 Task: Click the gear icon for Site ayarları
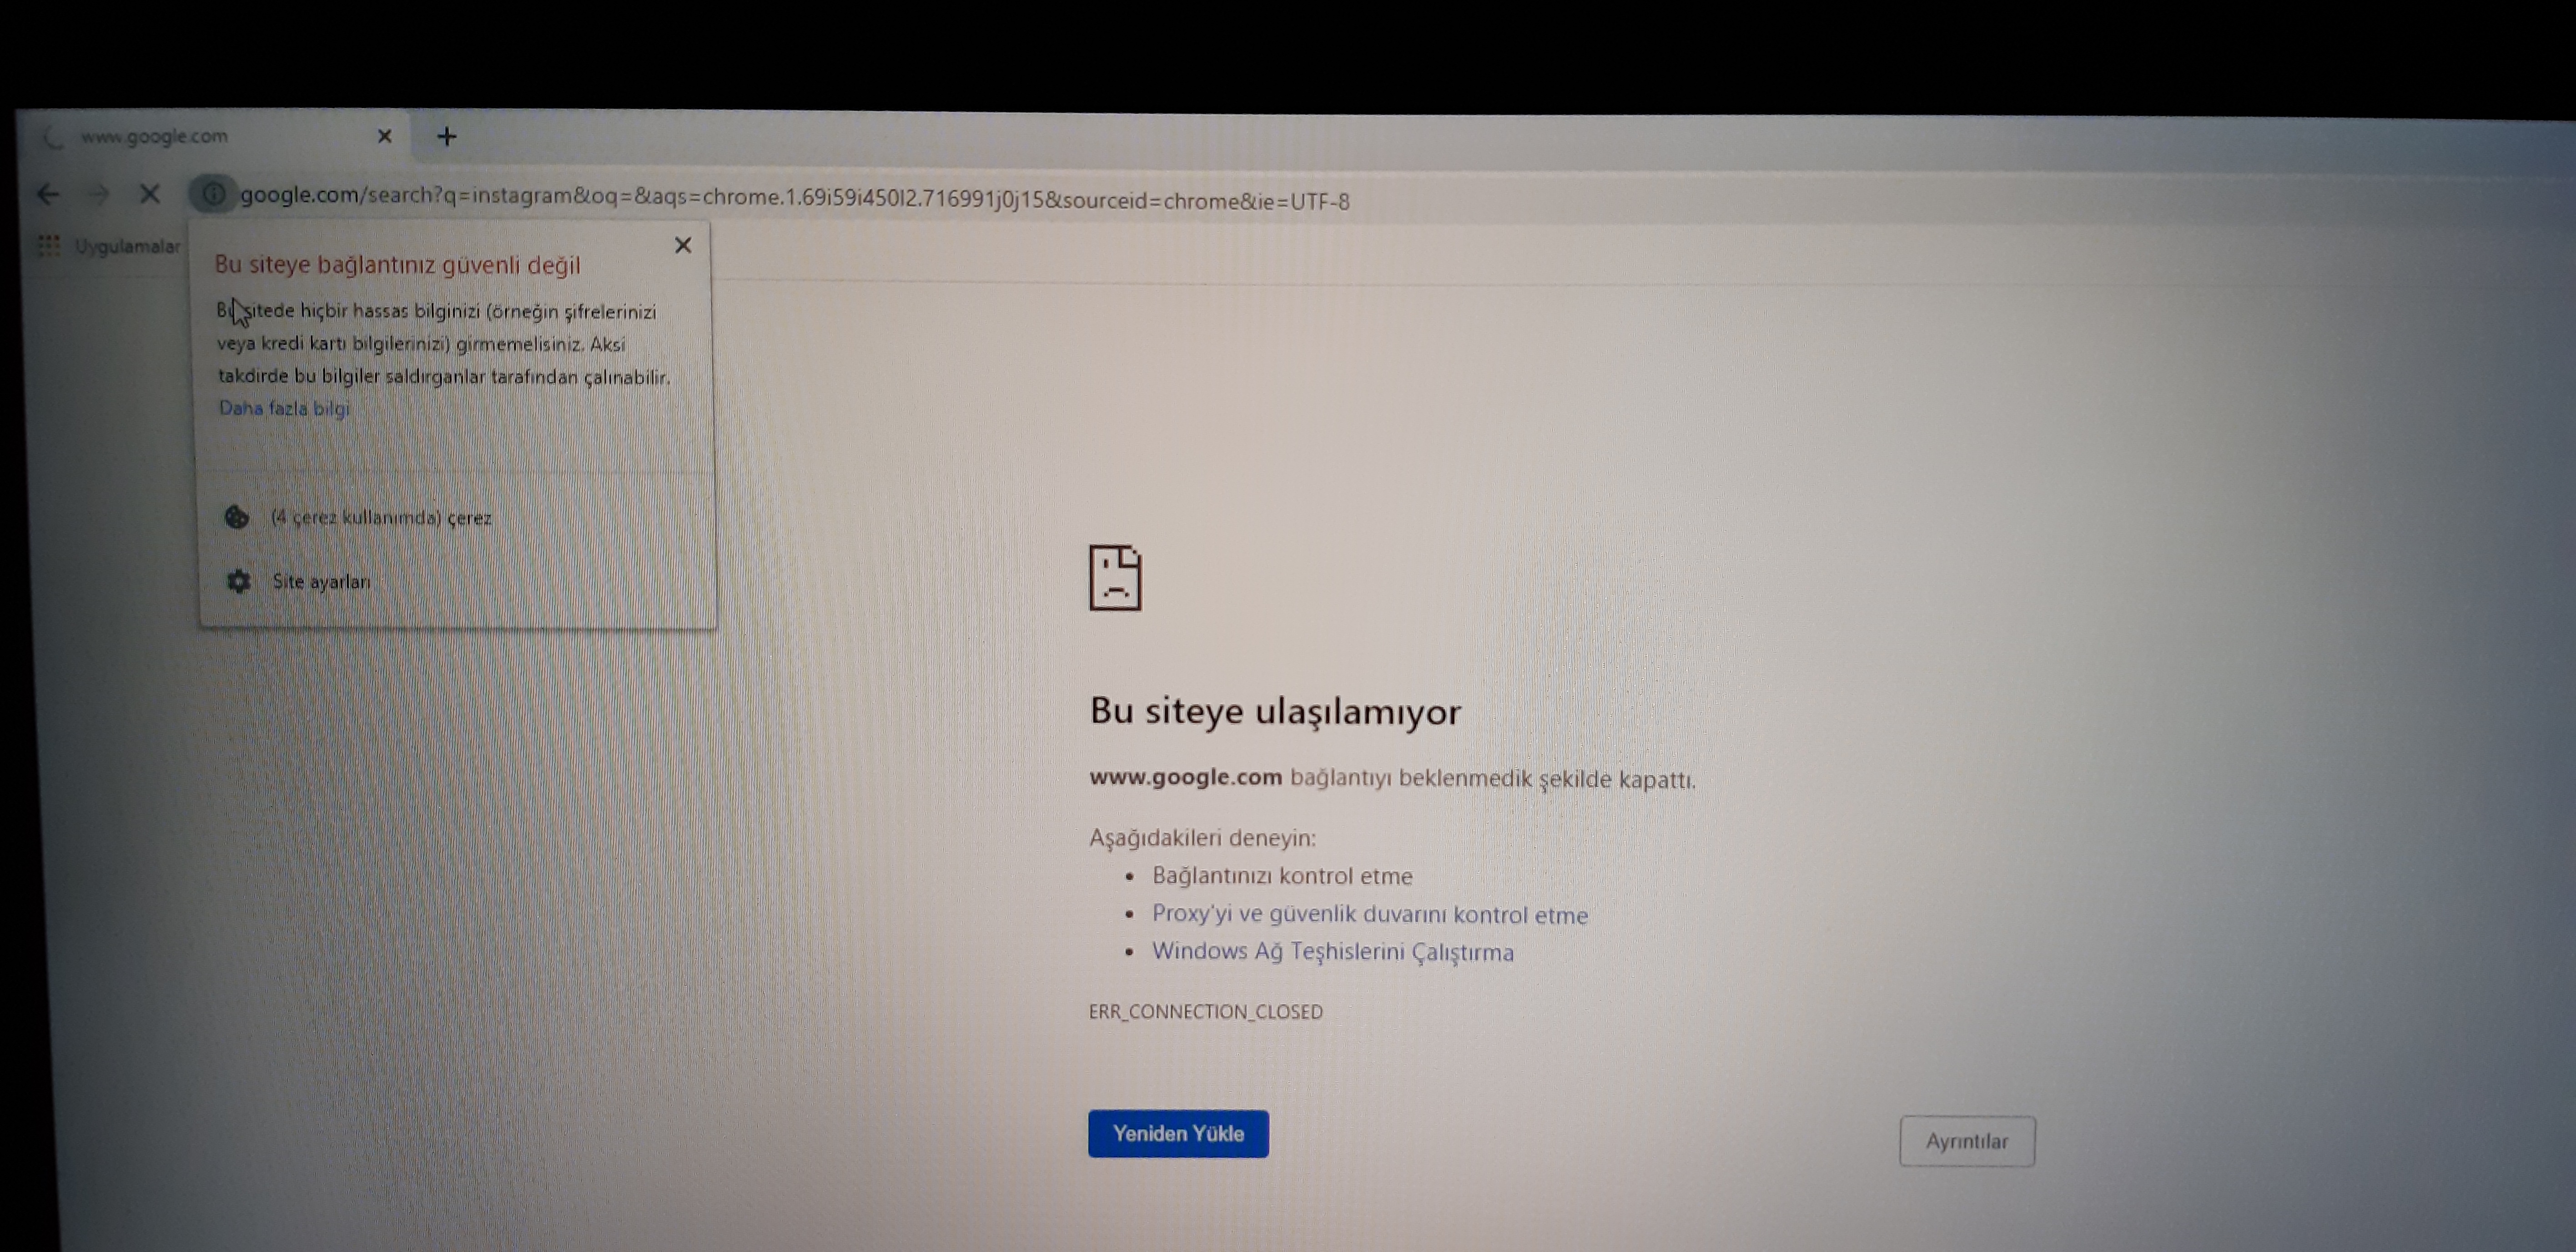point(238,581)
